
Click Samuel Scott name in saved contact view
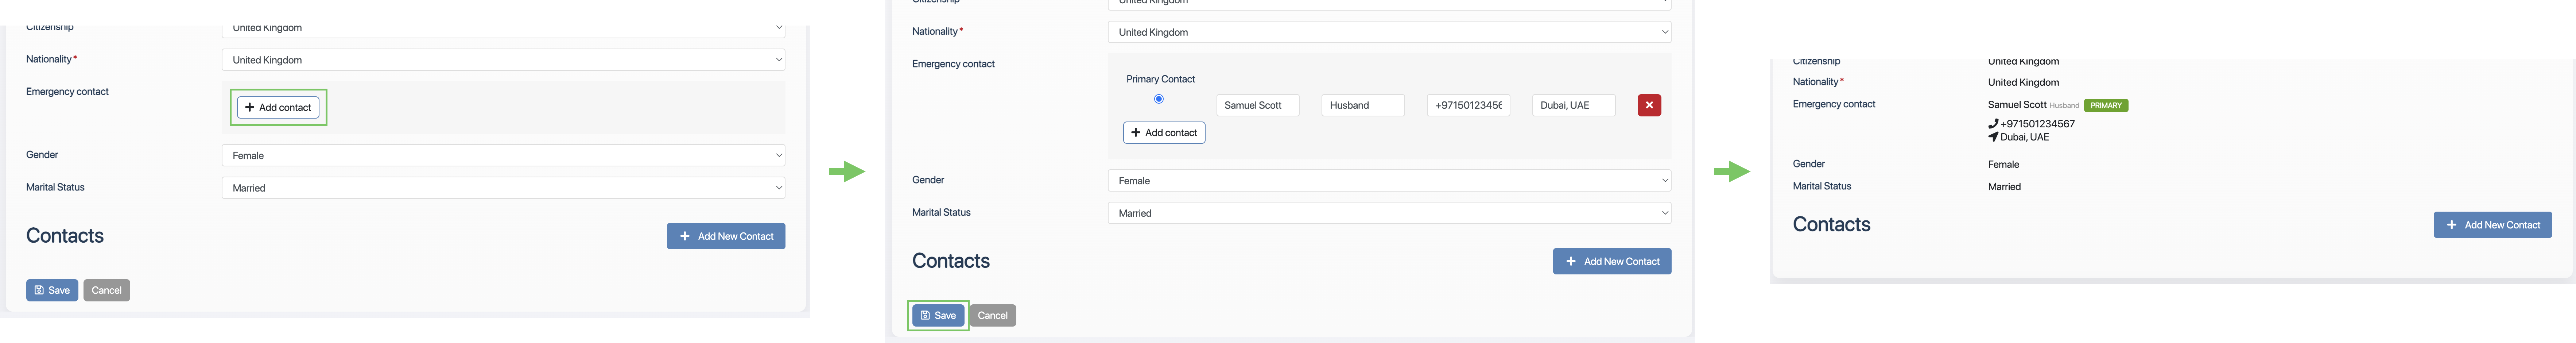pos(2016,105)
